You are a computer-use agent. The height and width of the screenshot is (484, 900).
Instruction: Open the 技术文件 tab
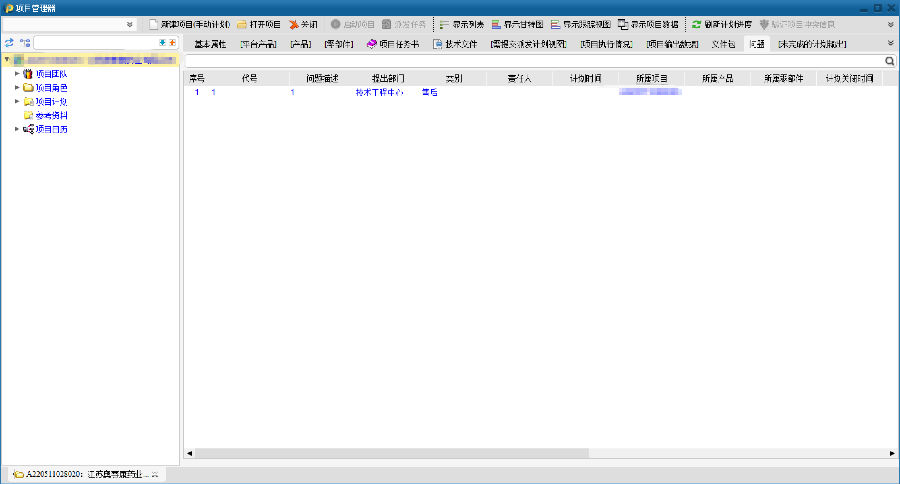(x=455, y=44)
